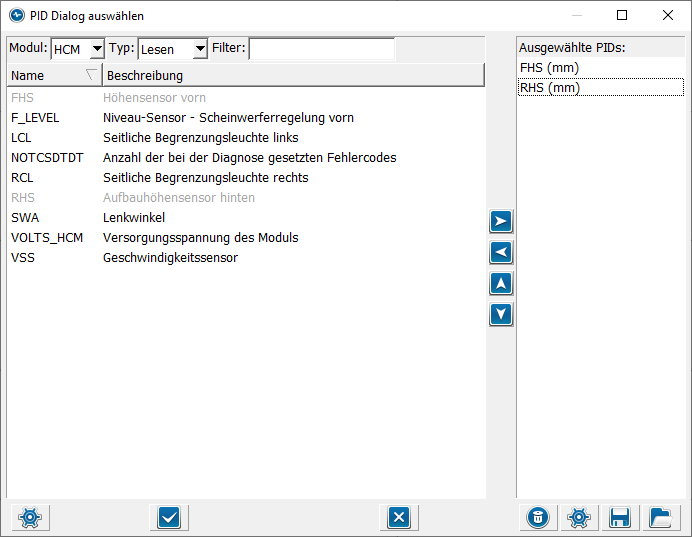This screenshot has height=537, width=692.
Task: Click the Beschreibung column header
Action: [290, 76]
